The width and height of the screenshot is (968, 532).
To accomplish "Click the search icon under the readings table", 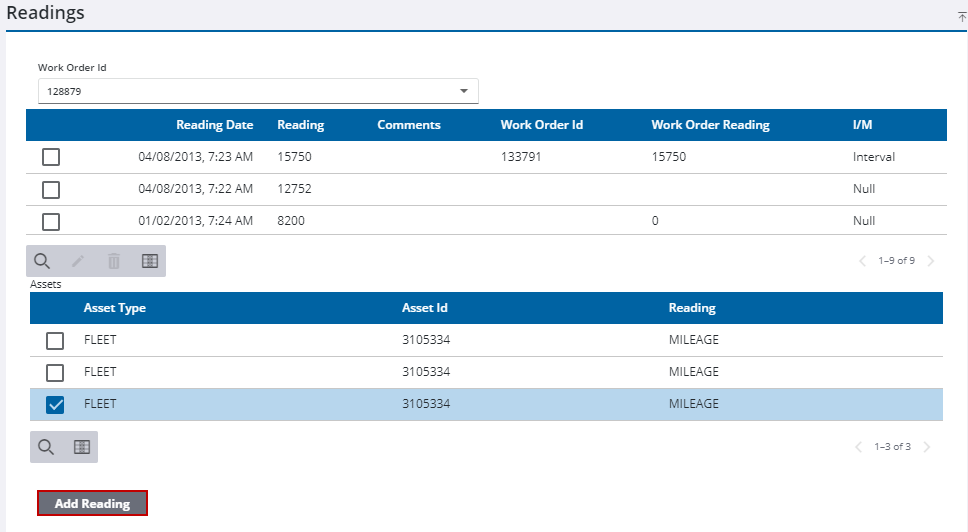I will (42, 261).
